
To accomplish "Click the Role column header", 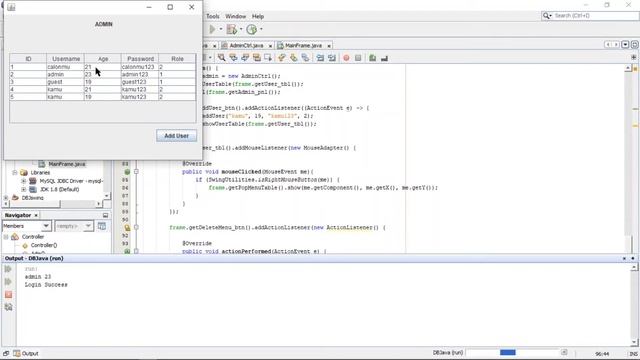I will (177, 59).
